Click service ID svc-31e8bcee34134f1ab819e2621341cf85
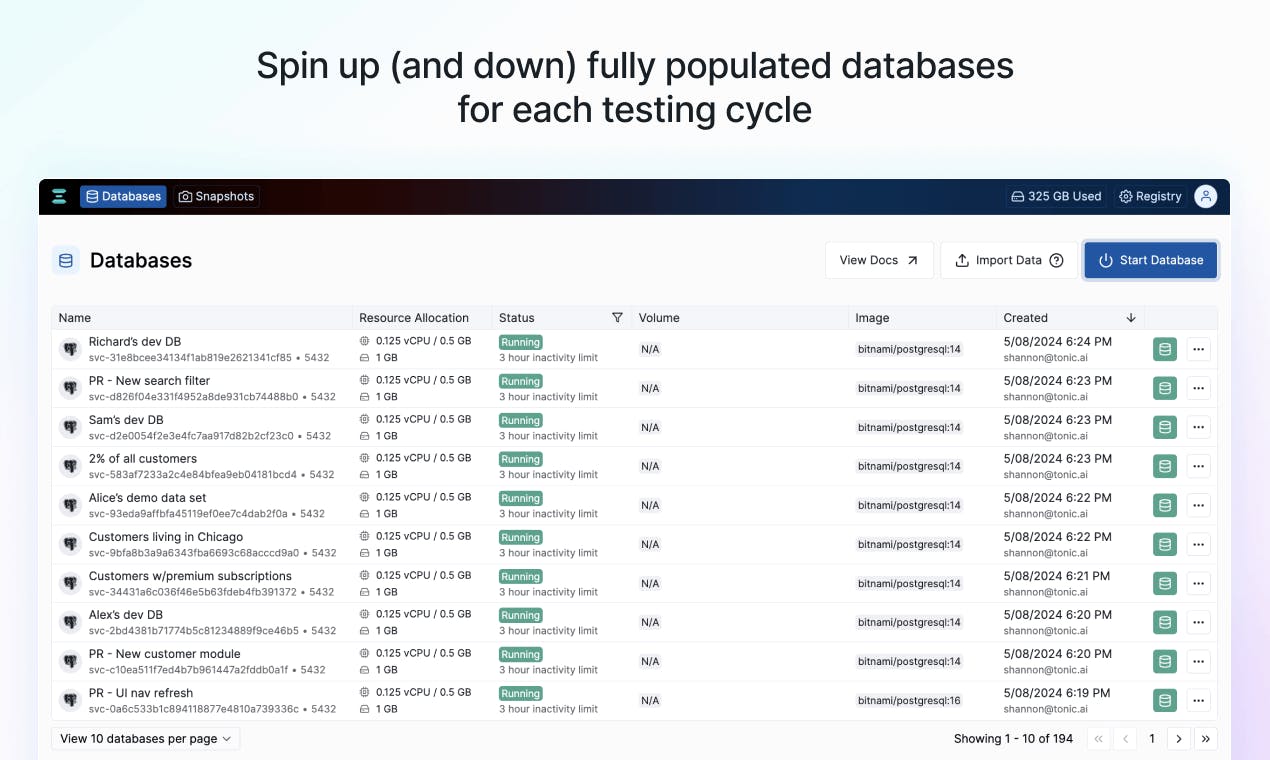1270x760 pixels. click(x=190, y=357)
